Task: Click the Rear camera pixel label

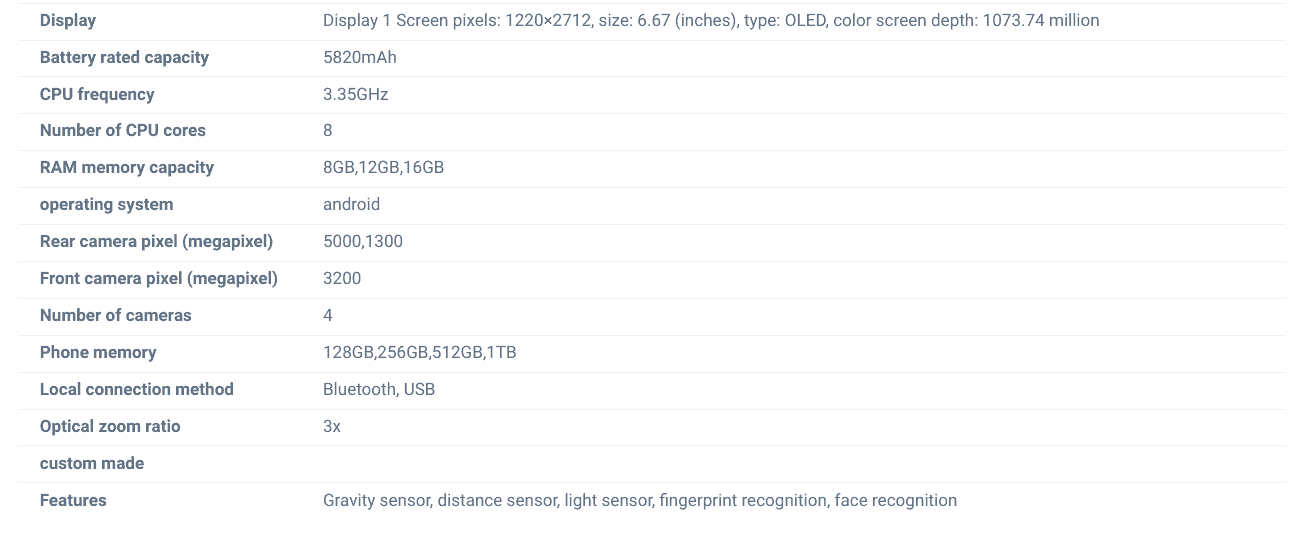Action: click(x=156, y=241)
